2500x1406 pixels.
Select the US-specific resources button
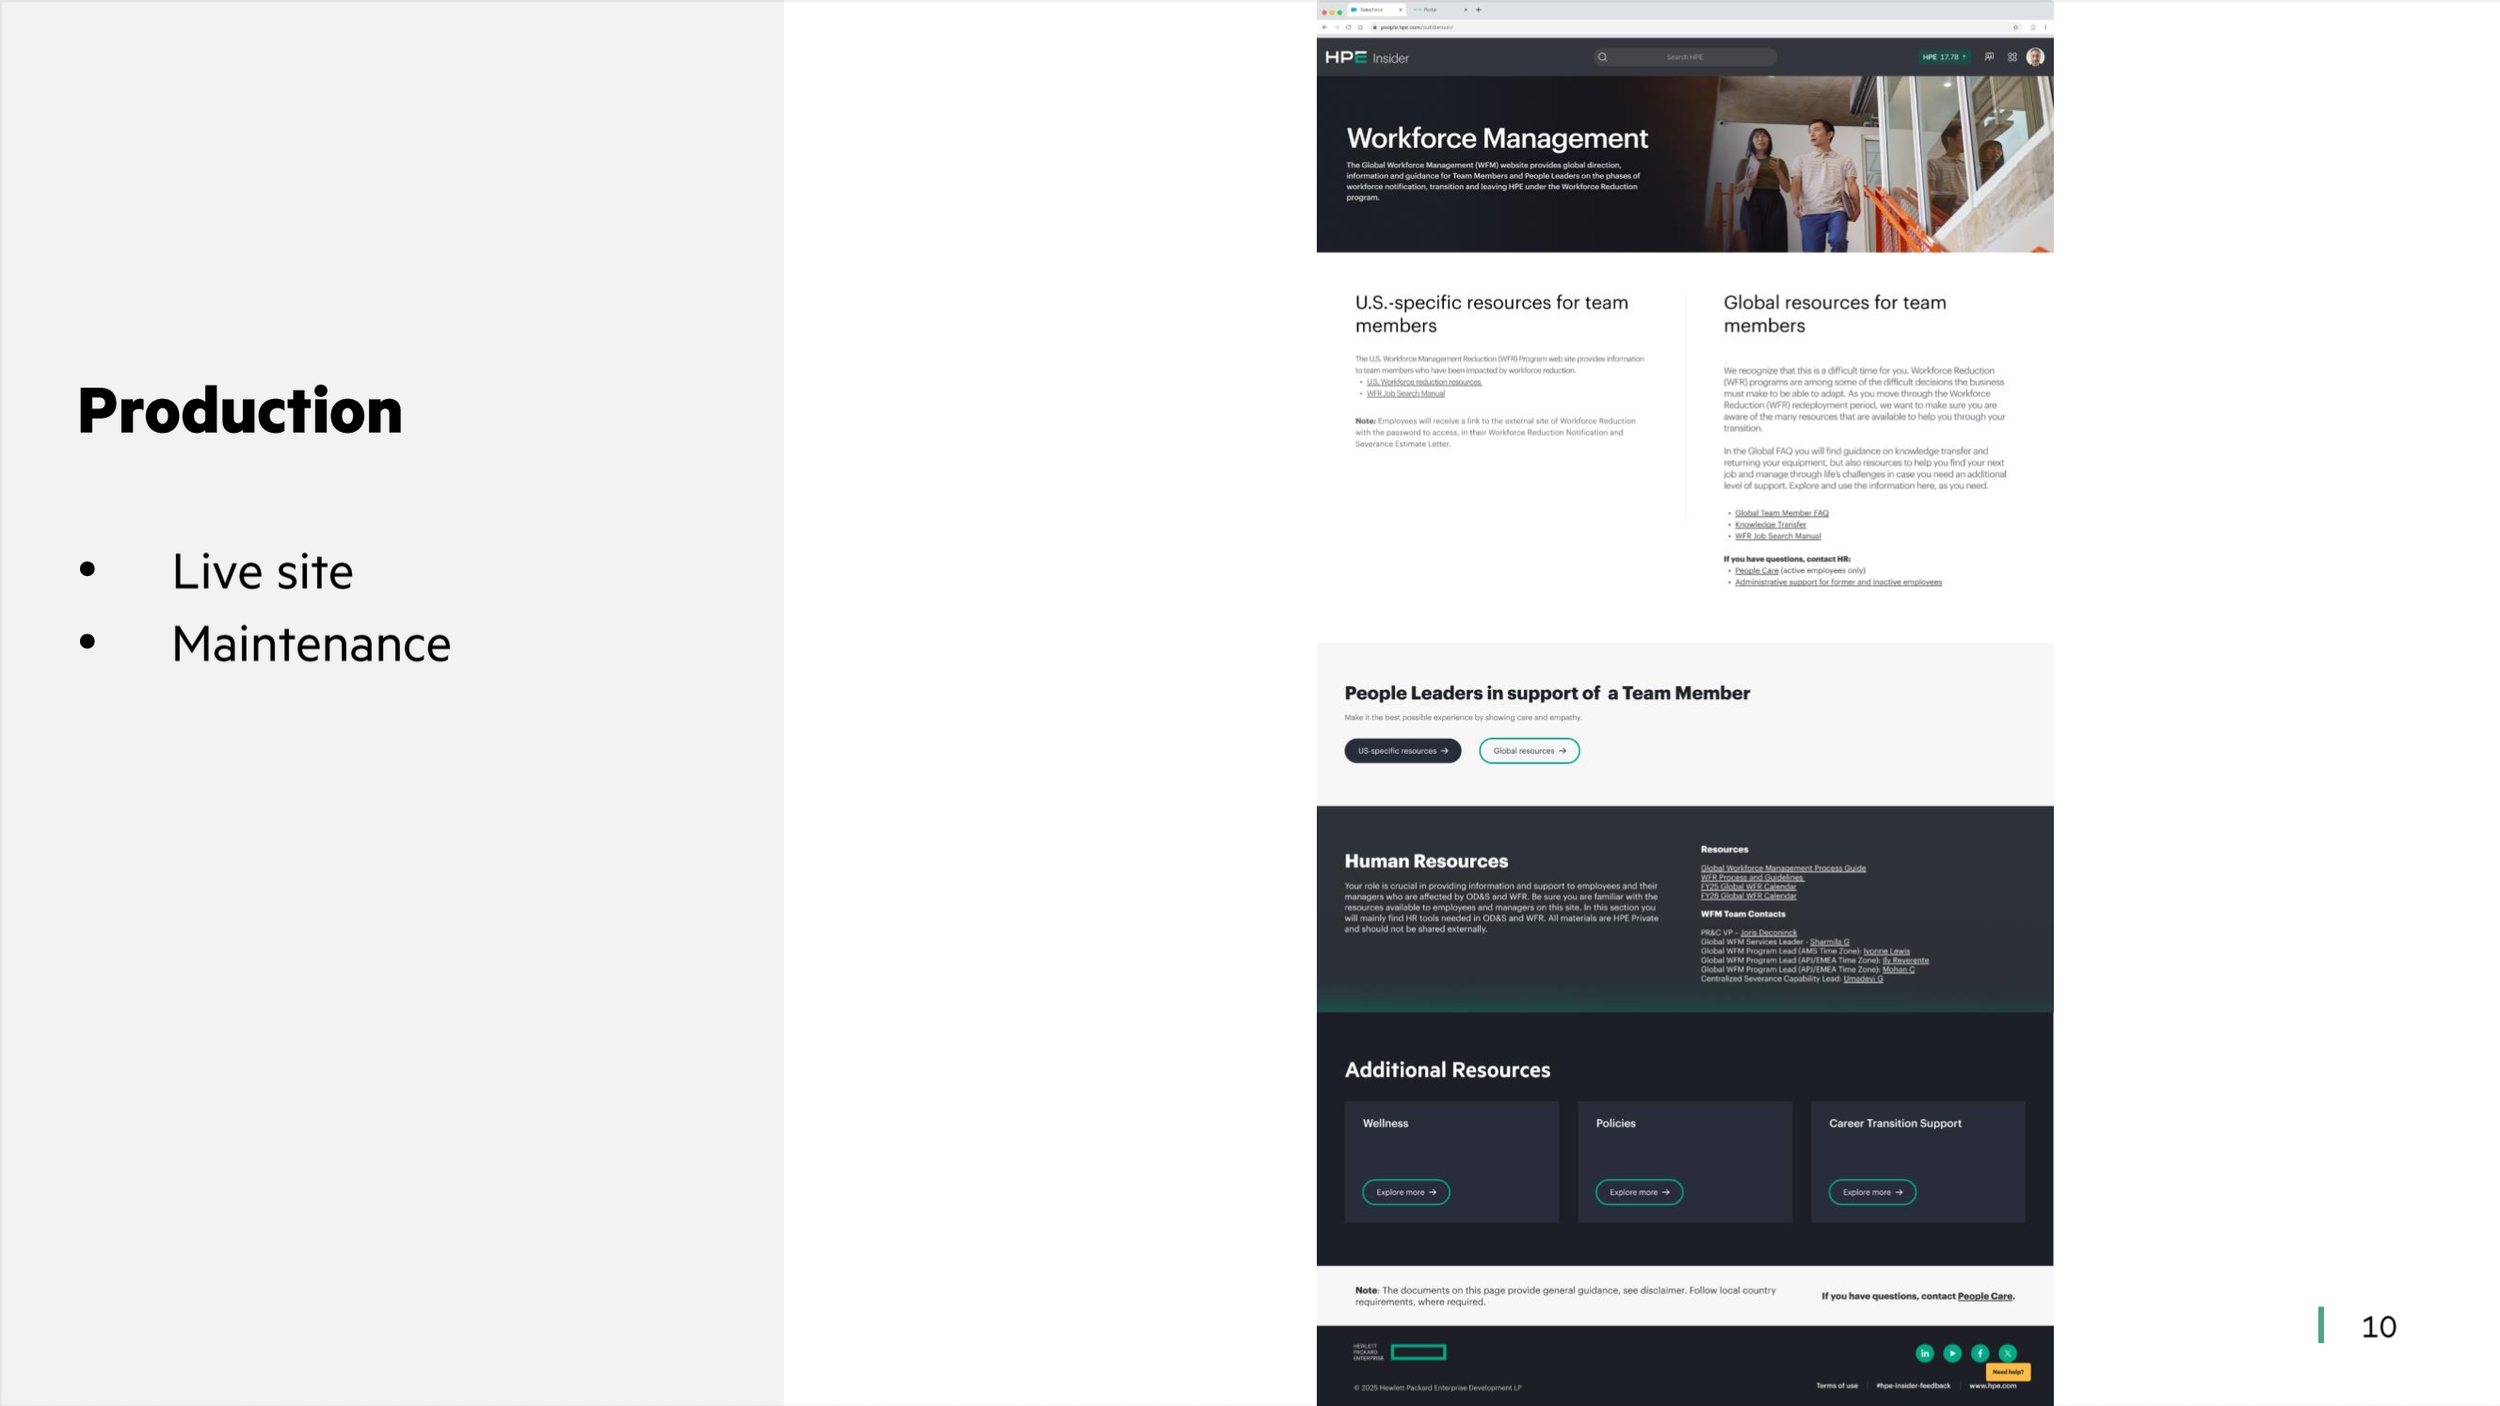point(1402,751)
